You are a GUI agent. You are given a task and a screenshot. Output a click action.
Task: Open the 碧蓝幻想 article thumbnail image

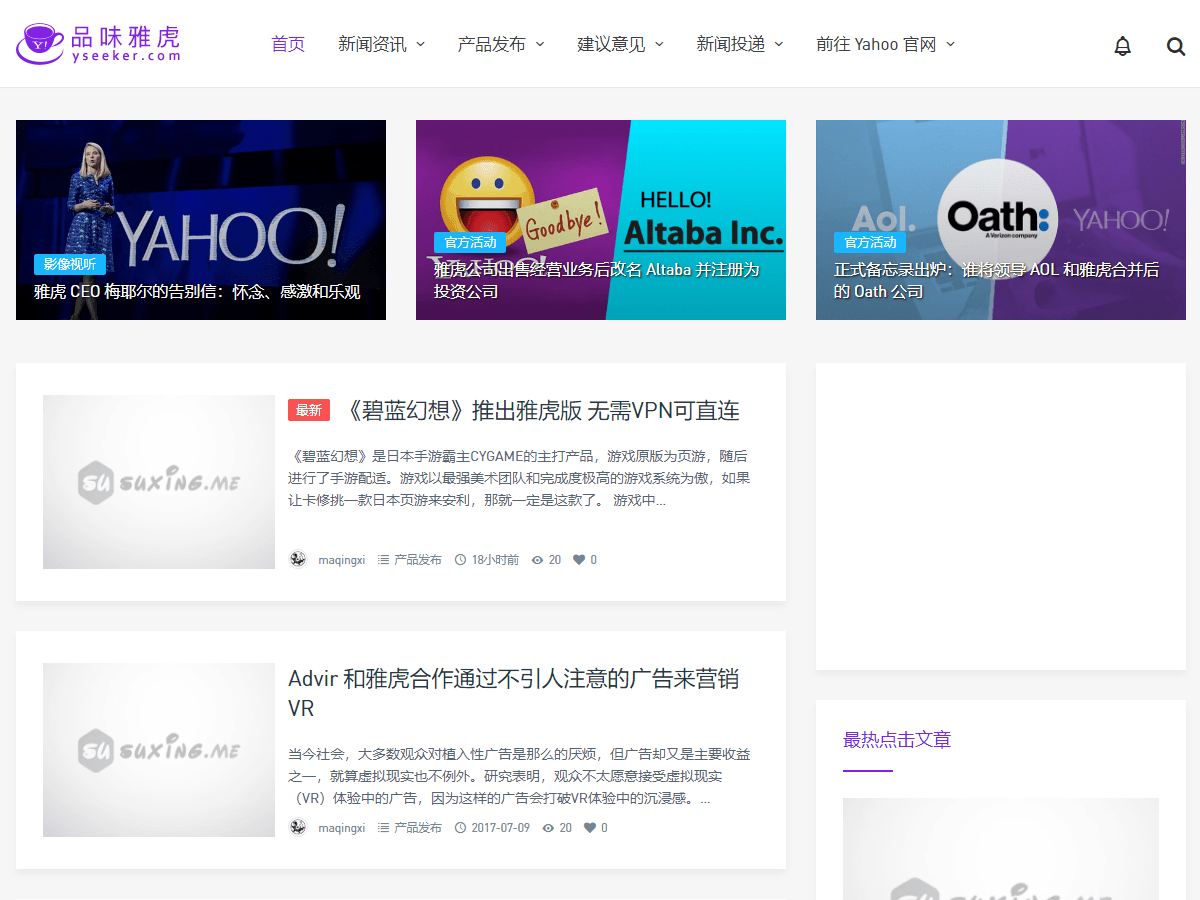pyautogui.click(x=159, y=482)
